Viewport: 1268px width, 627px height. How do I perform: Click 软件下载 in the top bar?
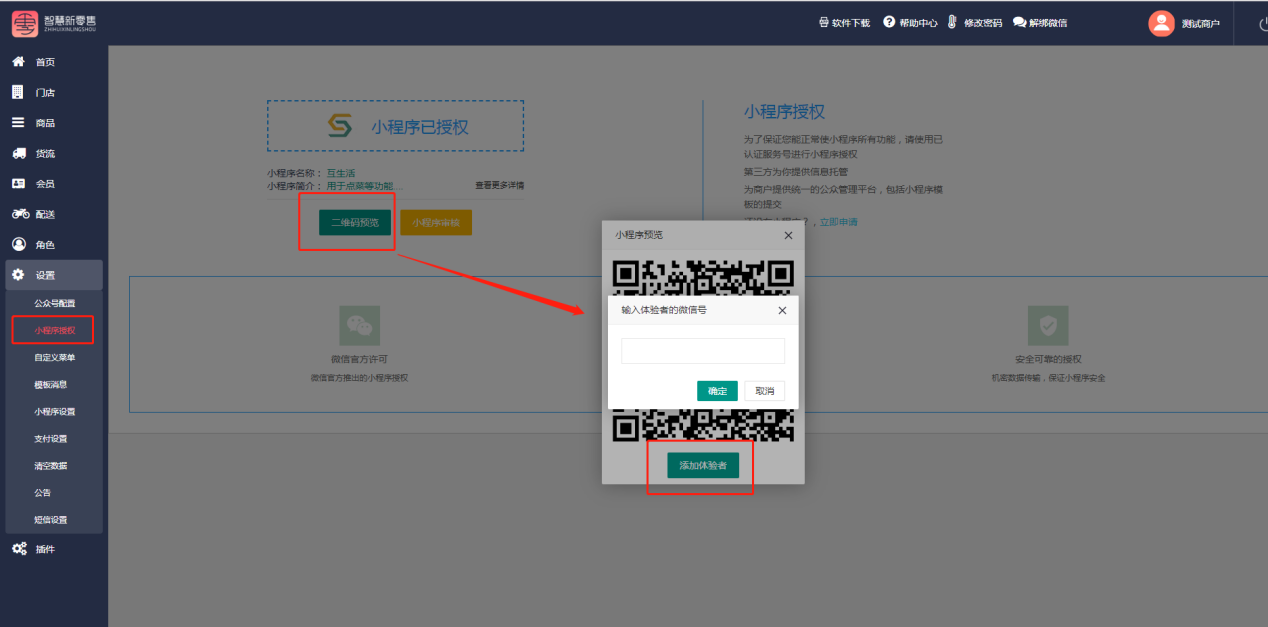click(x=851, y=23)
